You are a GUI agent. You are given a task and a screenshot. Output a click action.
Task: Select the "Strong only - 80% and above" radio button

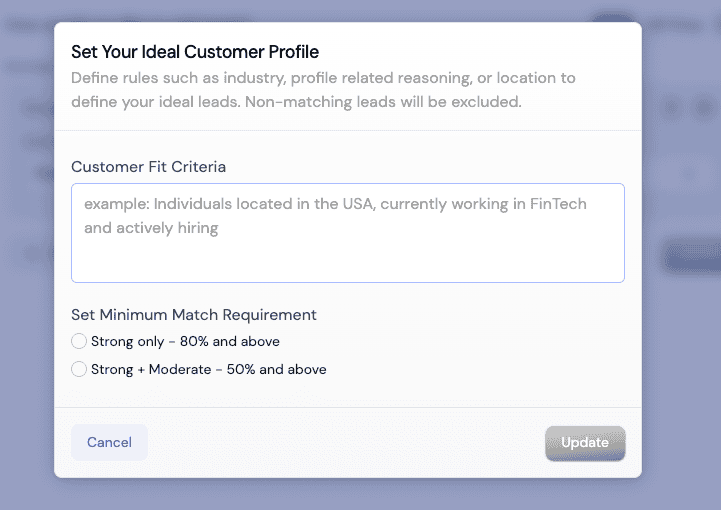pos(79,342)
